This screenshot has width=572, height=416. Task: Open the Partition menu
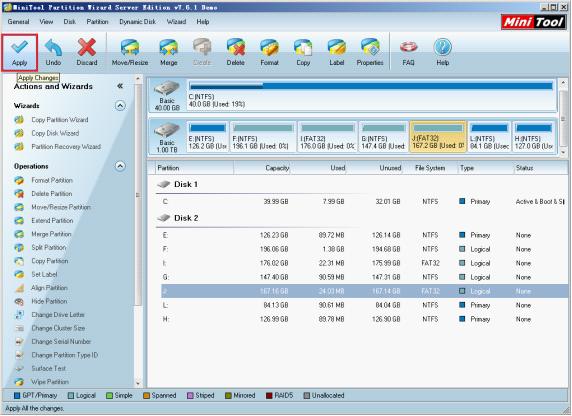pos(97,22)
